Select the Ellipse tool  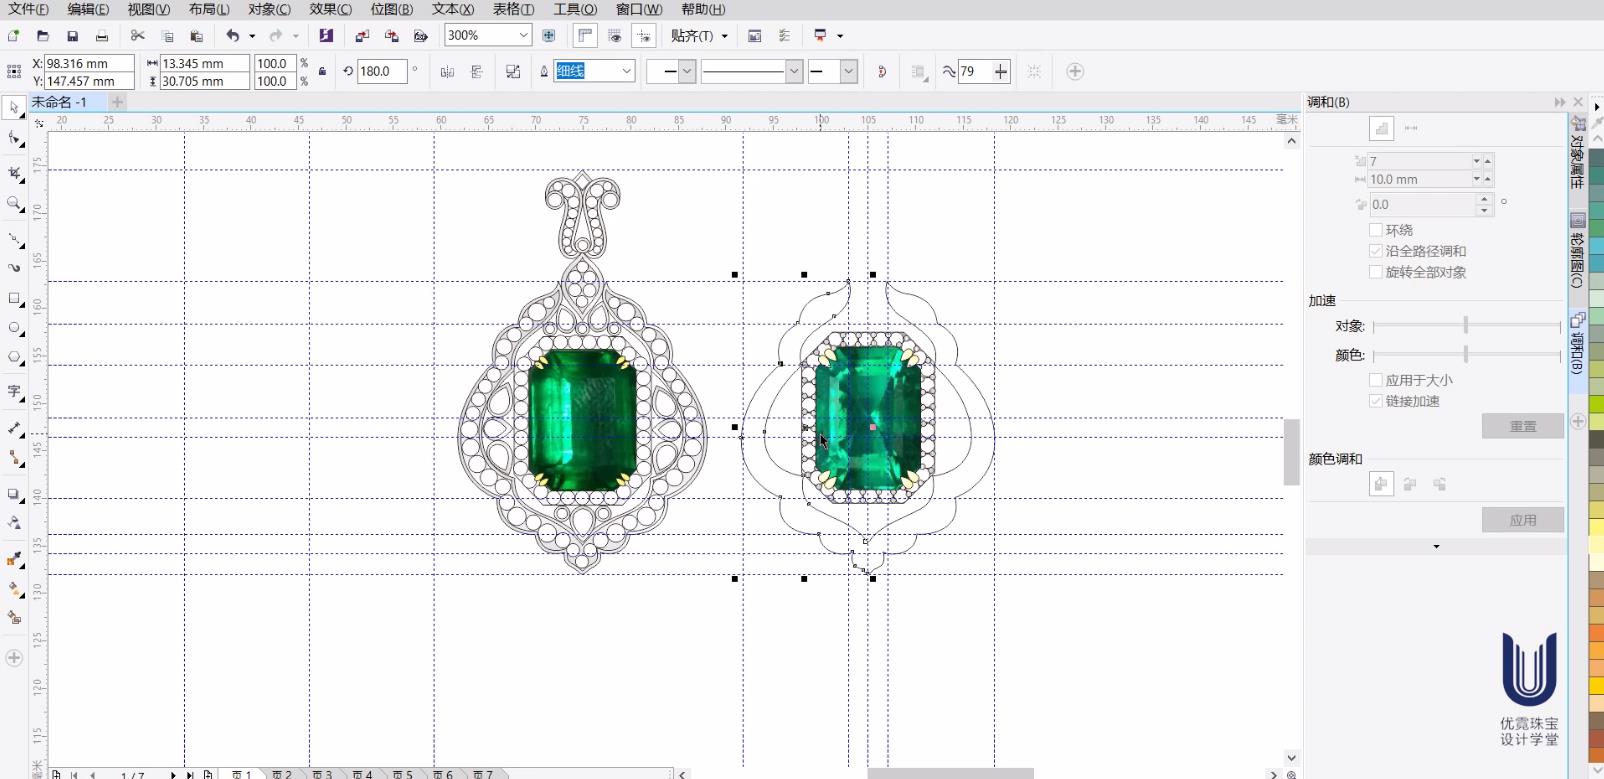[14, 328]
